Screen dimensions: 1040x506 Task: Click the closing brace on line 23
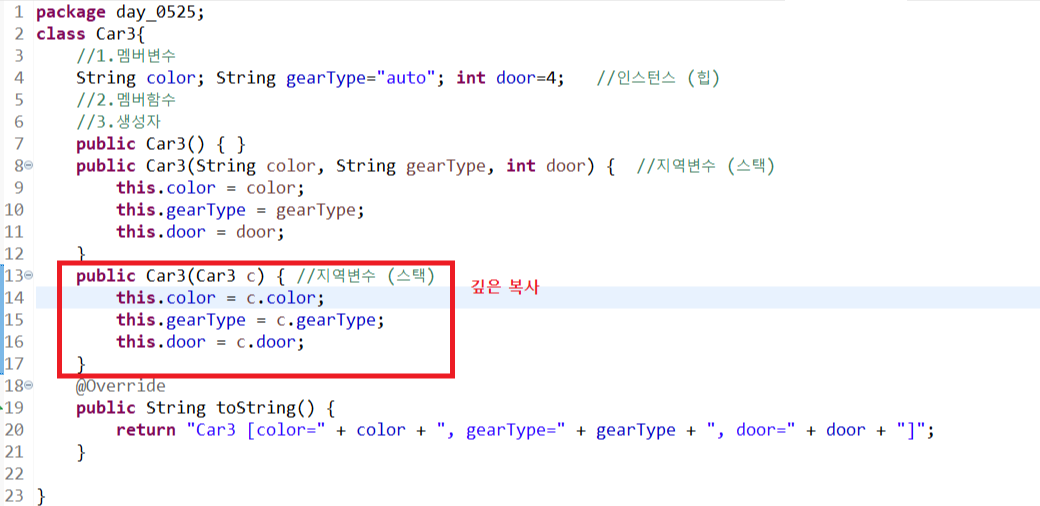point(41,495)
